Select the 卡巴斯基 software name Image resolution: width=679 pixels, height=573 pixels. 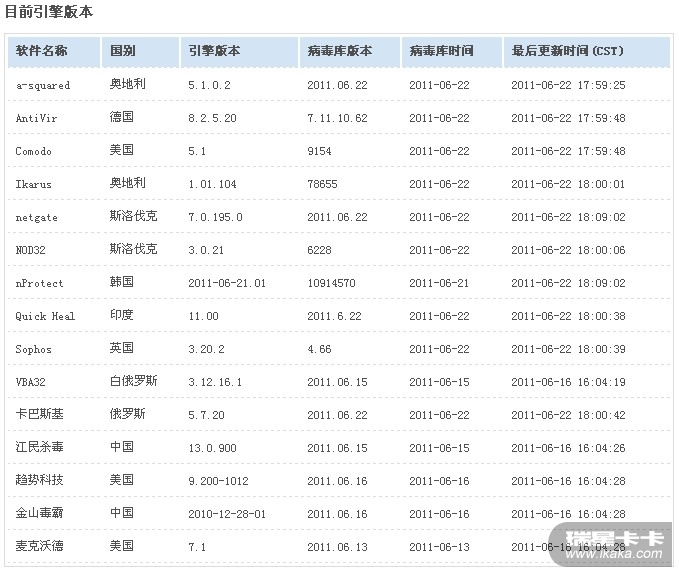(39, 414)
